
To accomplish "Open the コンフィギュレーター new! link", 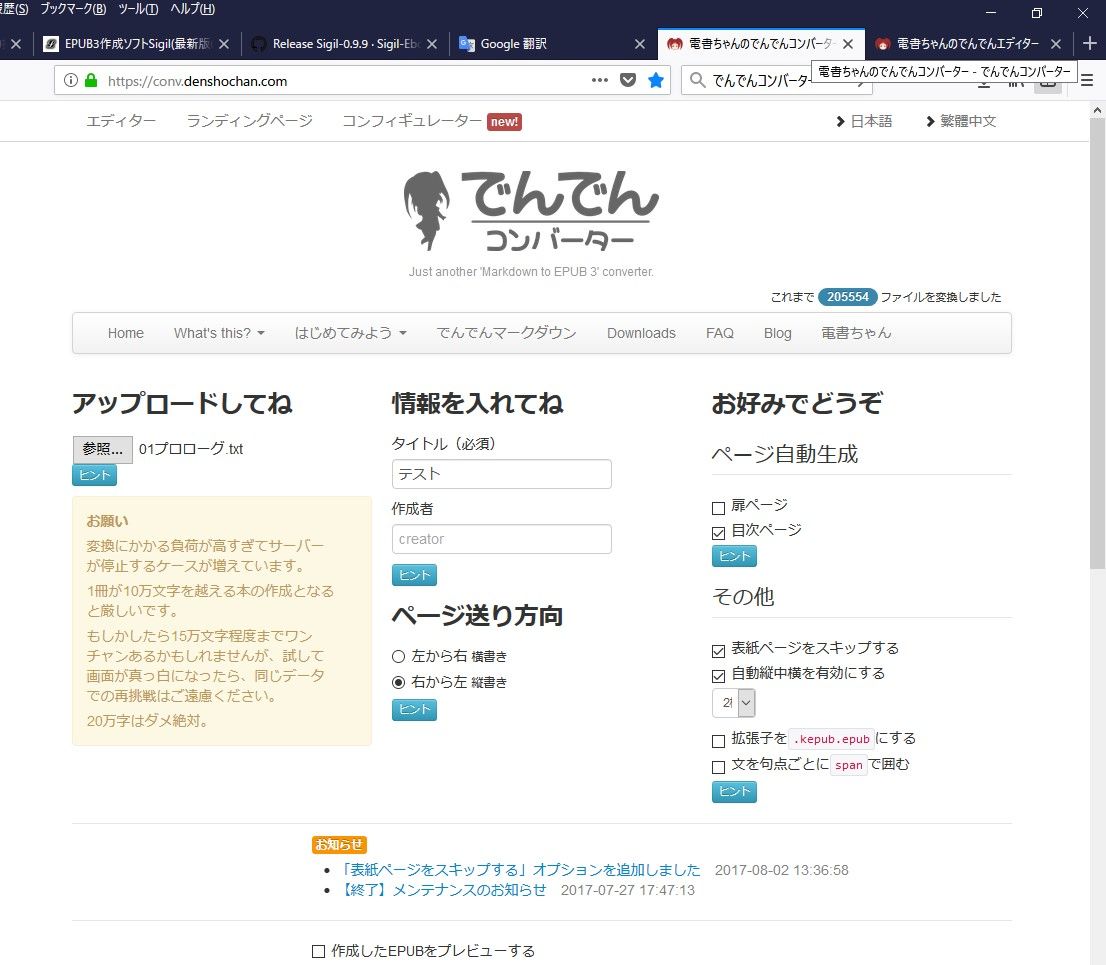I will (x=432, y=121).
